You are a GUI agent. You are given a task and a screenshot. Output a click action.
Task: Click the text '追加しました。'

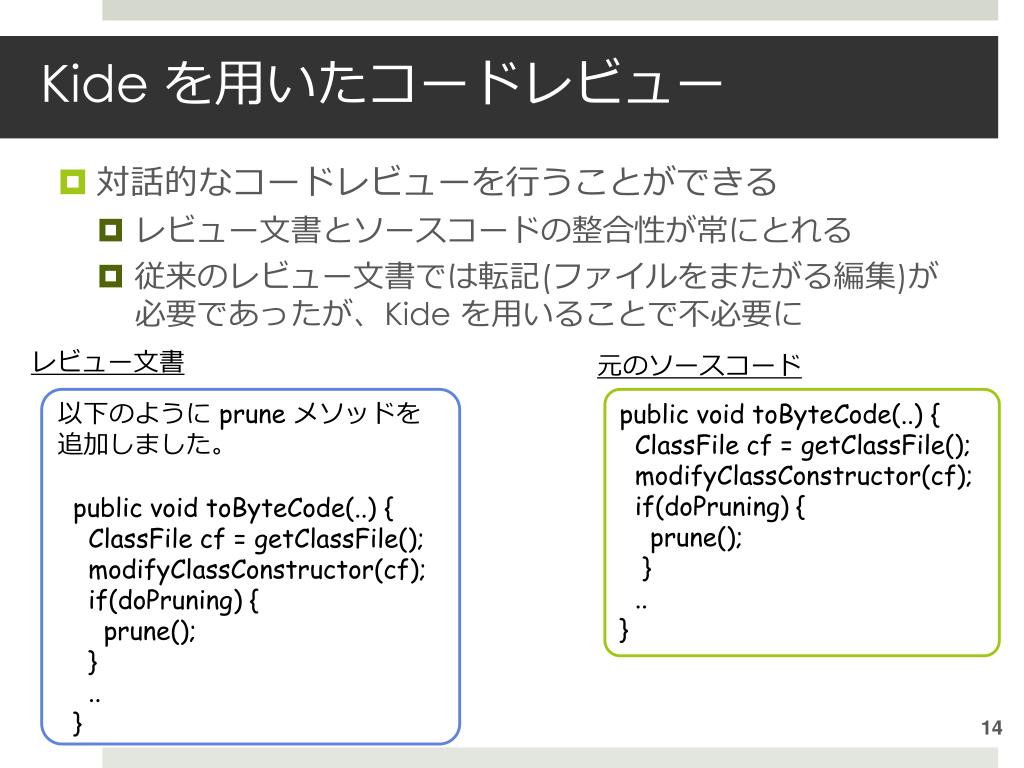[141, 444]
